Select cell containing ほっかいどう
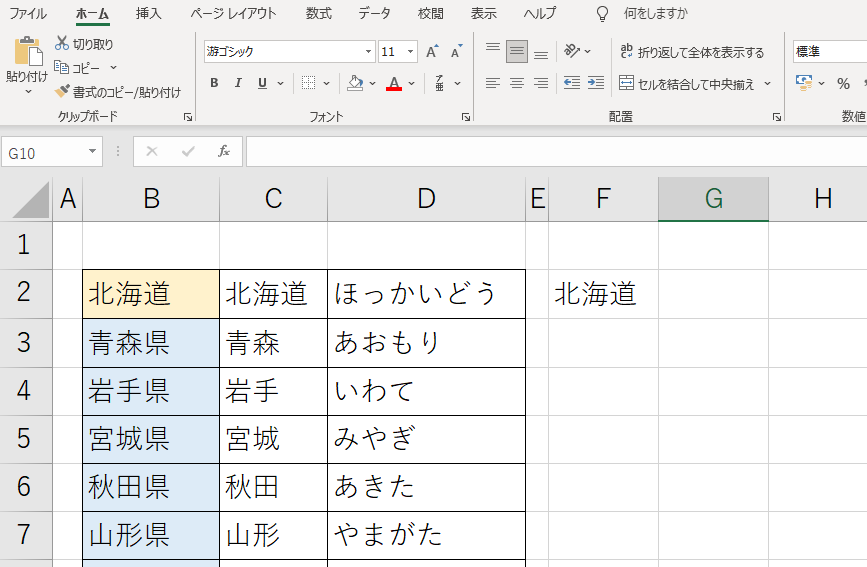Image resolution: width=867 pixels, height=567 pixels. coord(426,294)
